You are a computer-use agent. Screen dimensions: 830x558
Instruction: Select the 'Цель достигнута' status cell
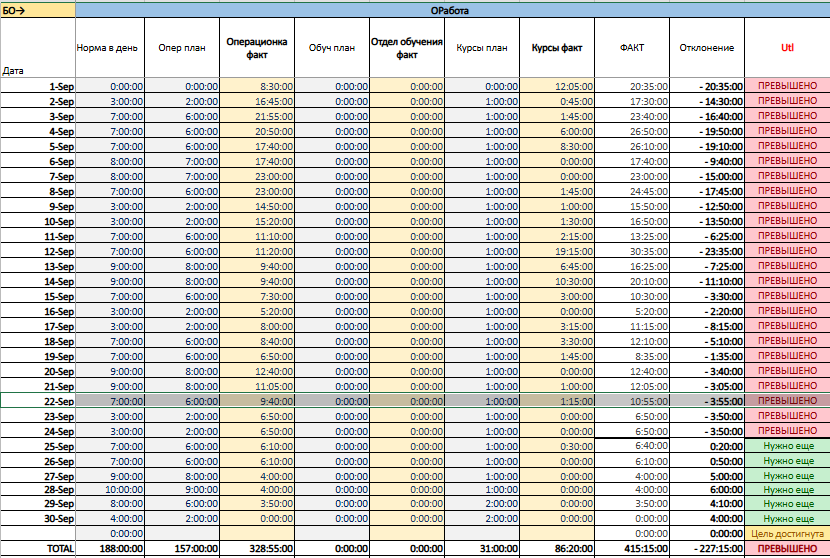(787, 534)
